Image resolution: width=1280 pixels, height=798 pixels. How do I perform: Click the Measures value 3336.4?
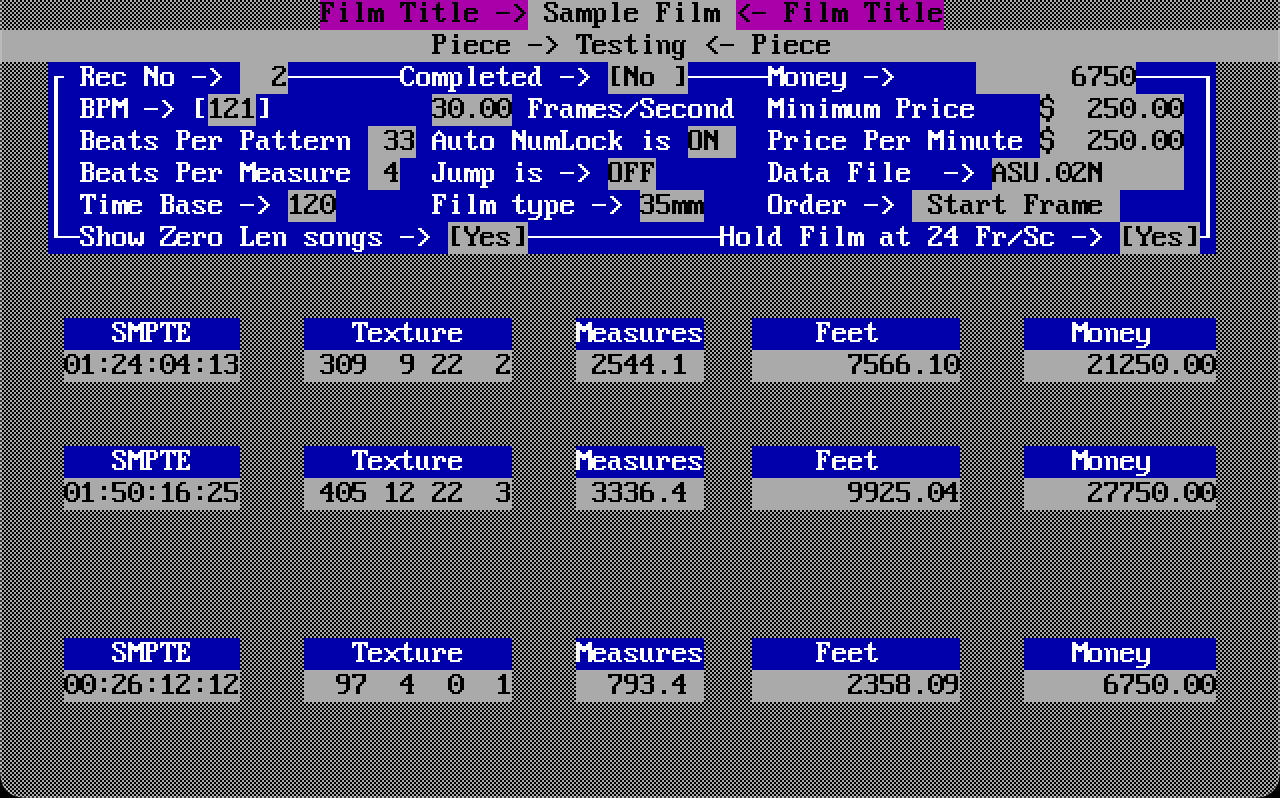point(640,494)
